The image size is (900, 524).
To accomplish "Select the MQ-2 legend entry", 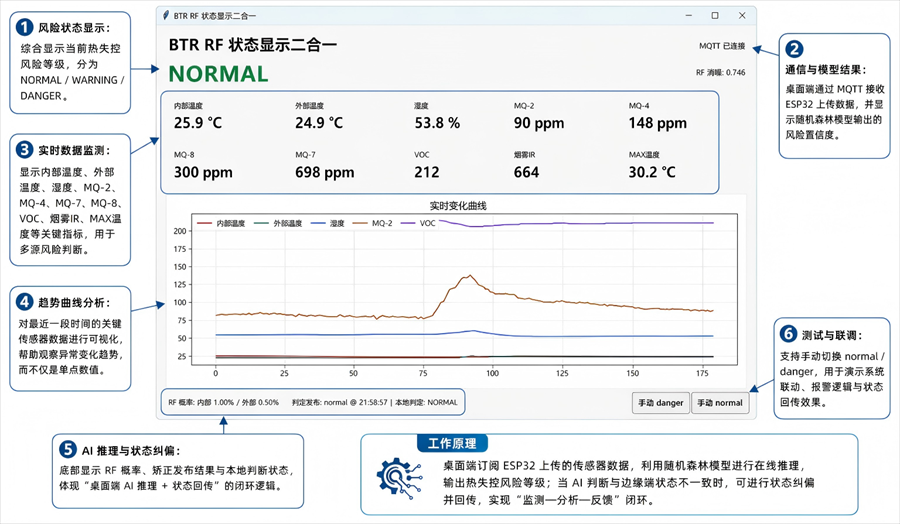I will [373, 223].
